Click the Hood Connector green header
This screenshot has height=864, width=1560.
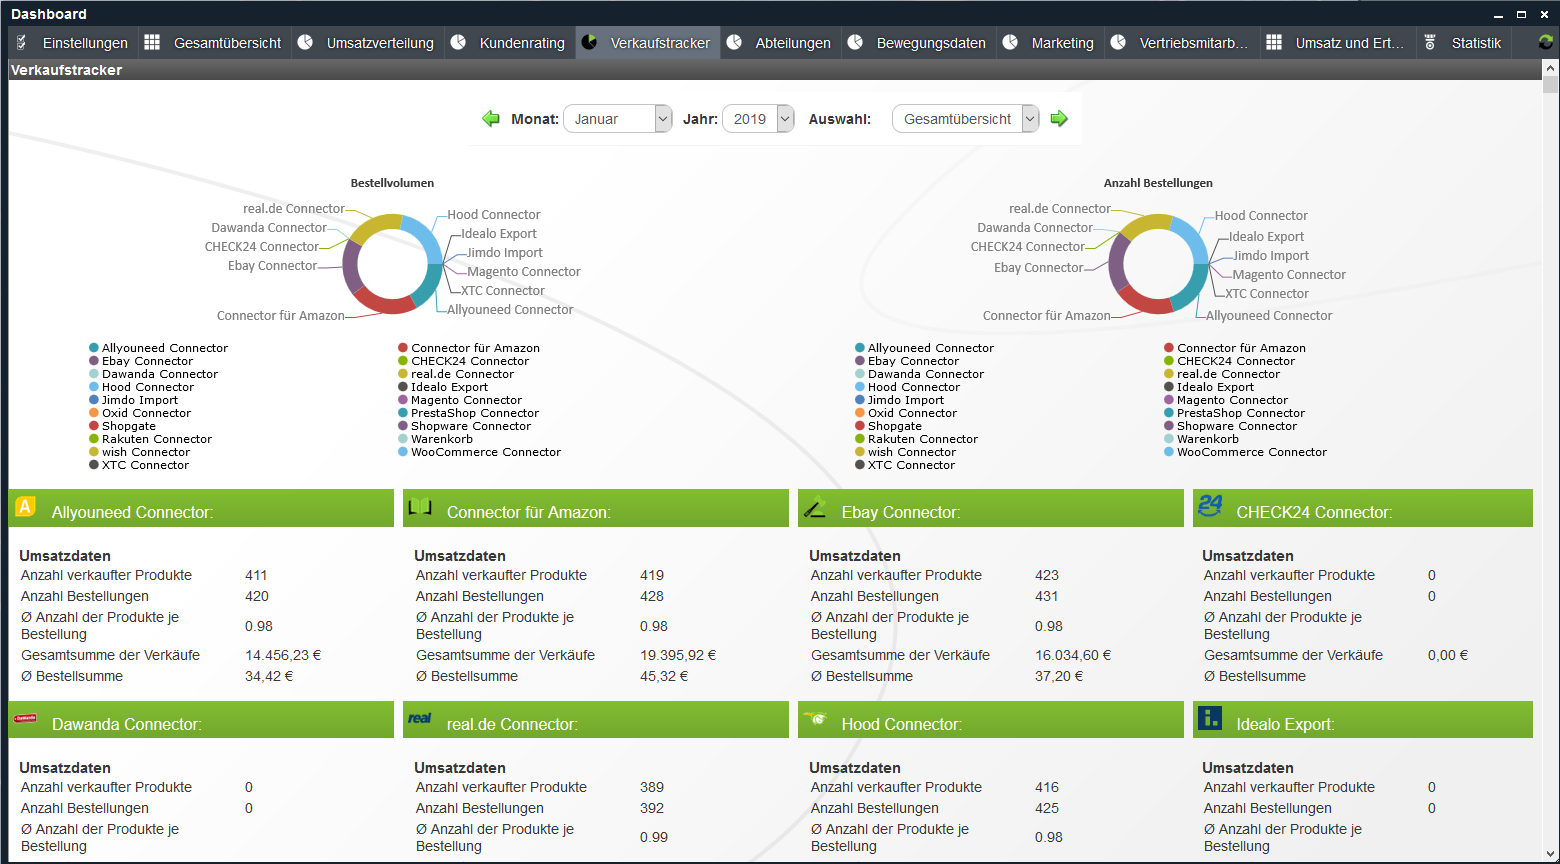[x=991, y=720]
